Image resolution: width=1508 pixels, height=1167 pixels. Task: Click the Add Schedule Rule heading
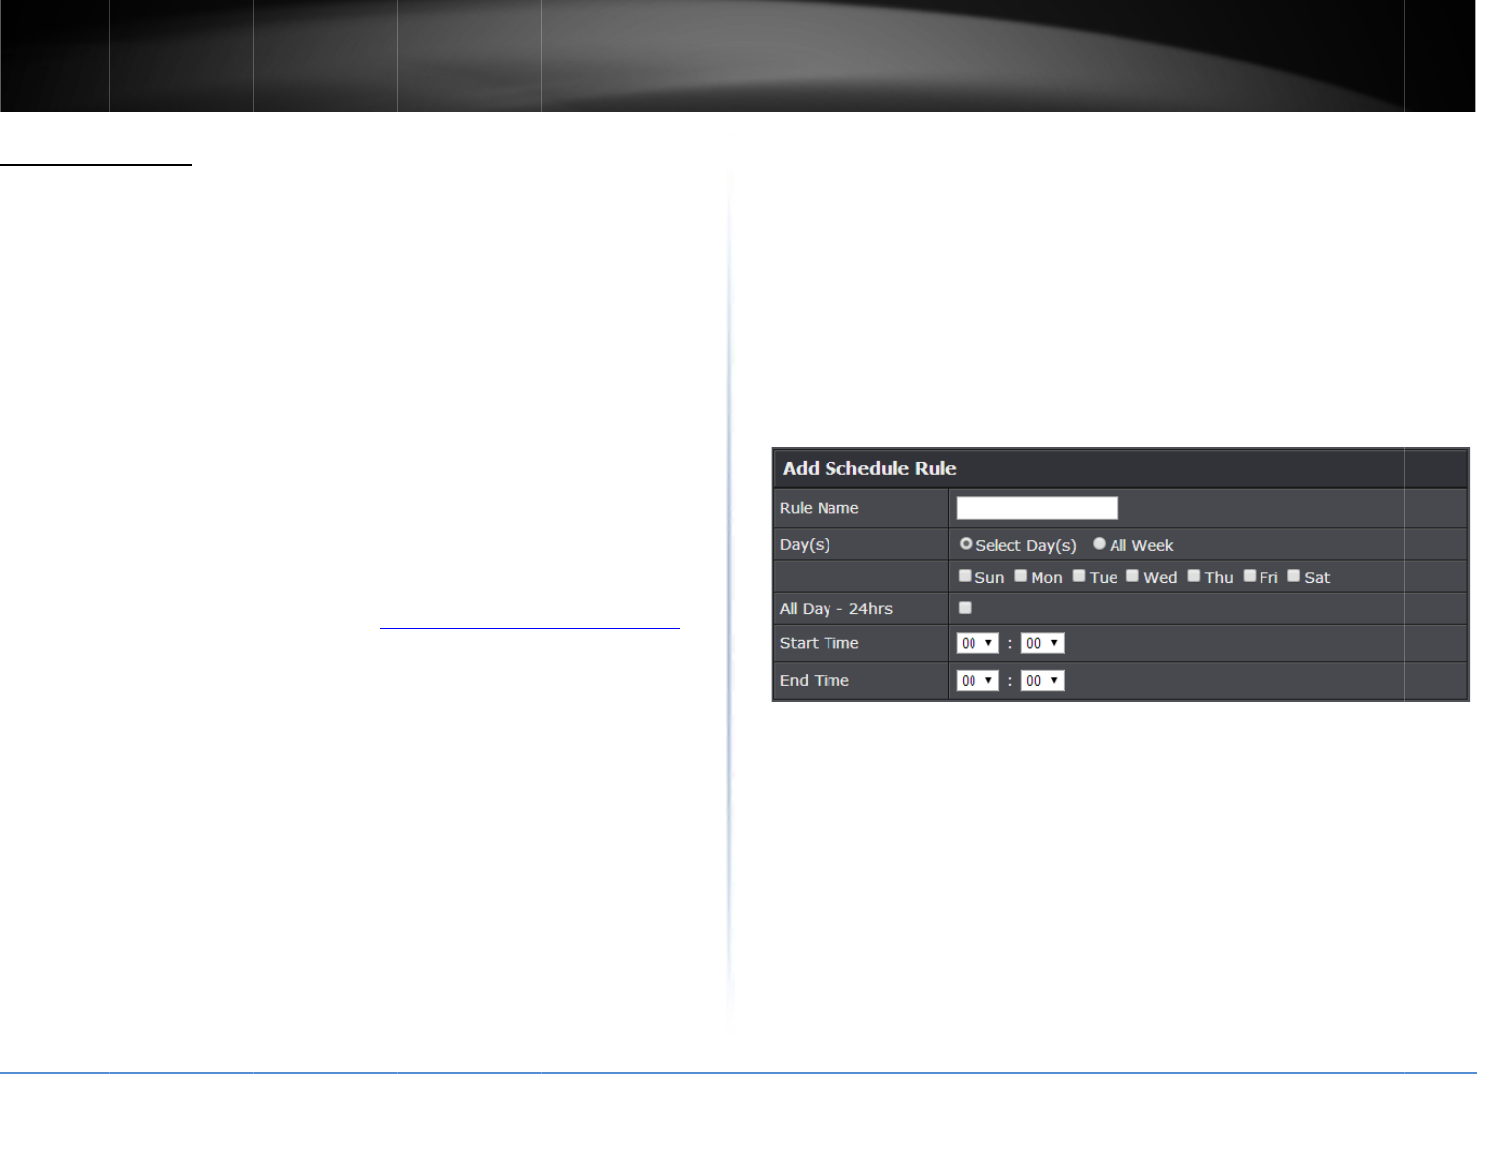[x=869, y=468]
